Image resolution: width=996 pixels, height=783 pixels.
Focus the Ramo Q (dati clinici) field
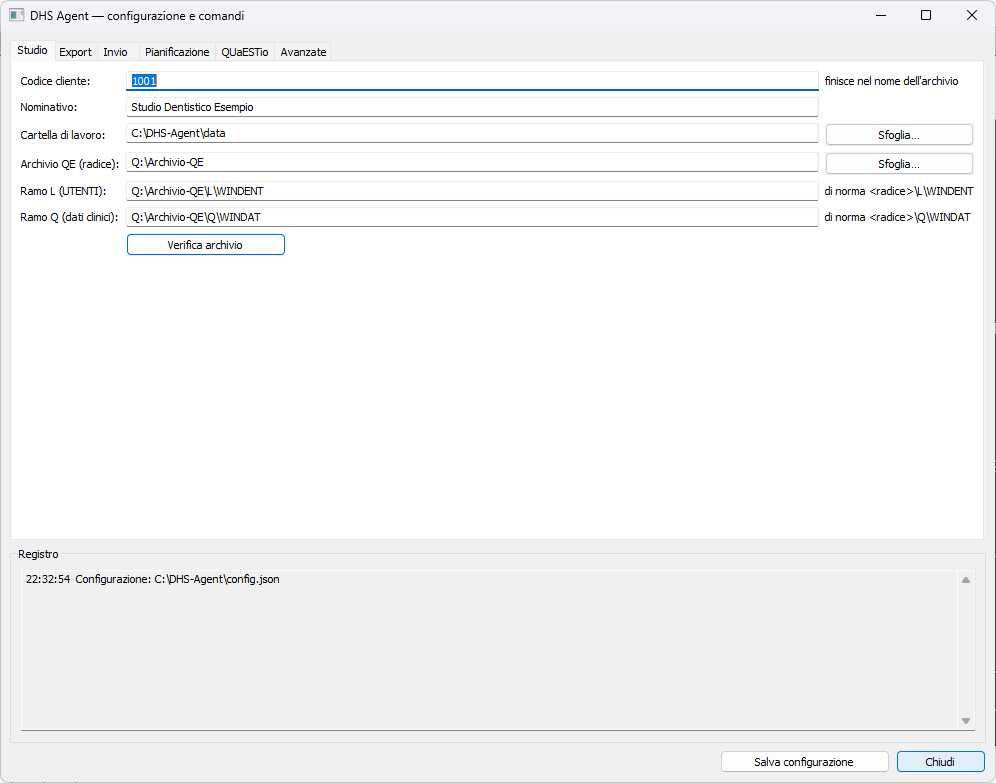coord(472,217)
